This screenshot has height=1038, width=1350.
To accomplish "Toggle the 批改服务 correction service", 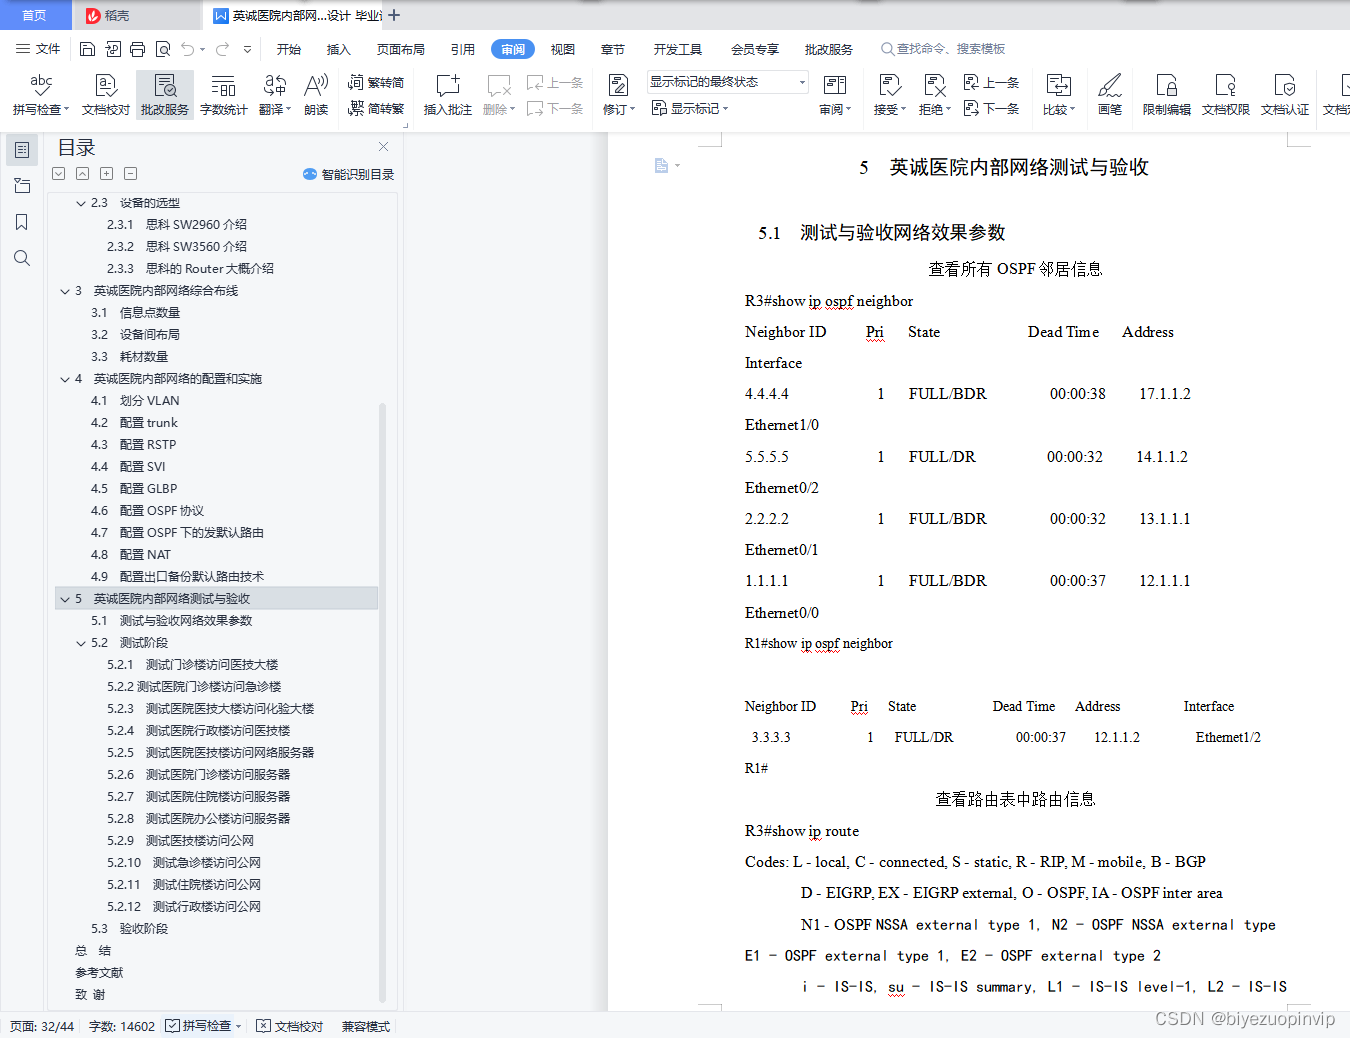I will pyautogui.click(x=164, y=96).
